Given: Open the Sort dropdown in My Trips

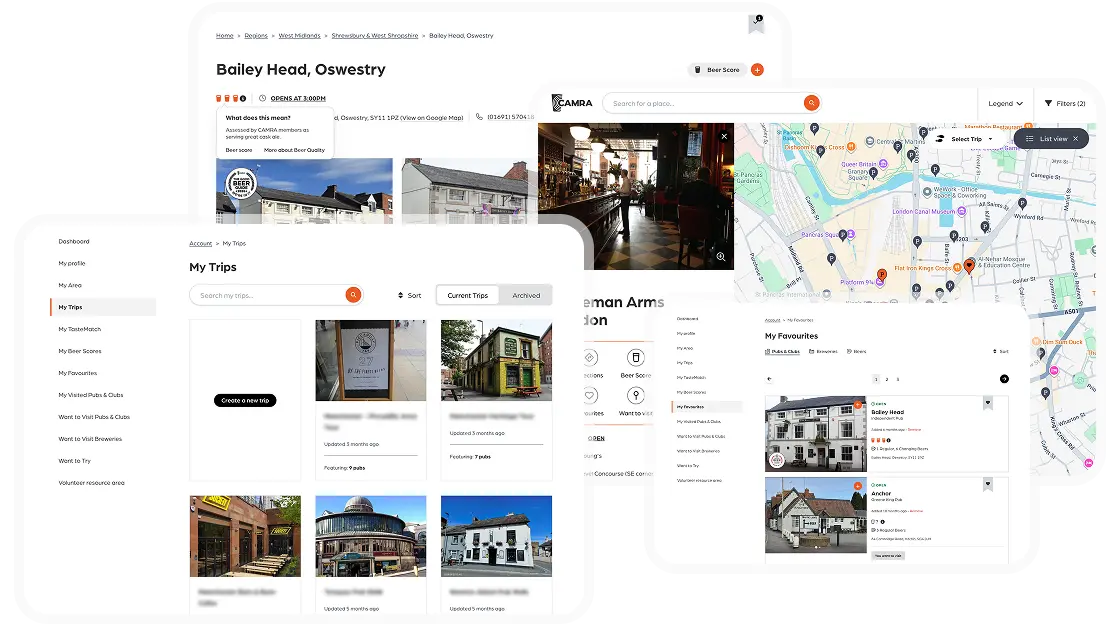Looking at the screenshot, I should coord(409,295).
